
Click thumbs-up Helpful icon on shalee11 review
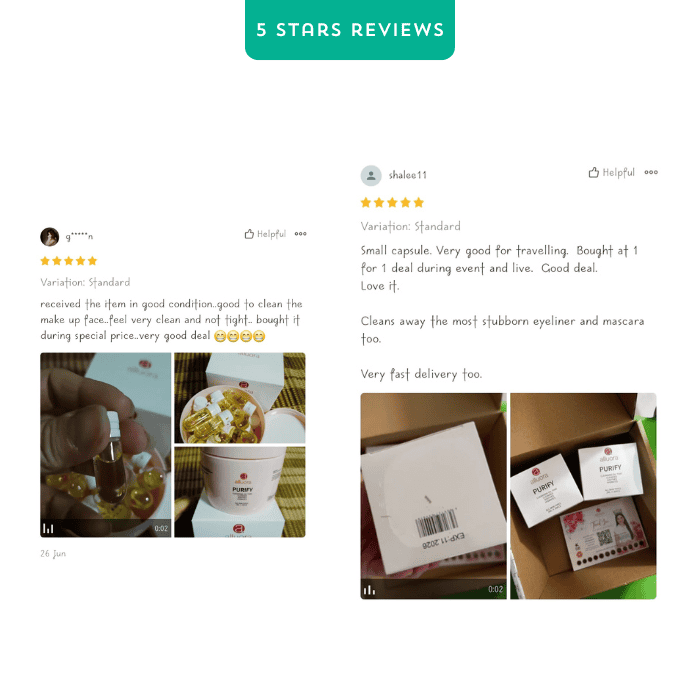pos(593,172)
